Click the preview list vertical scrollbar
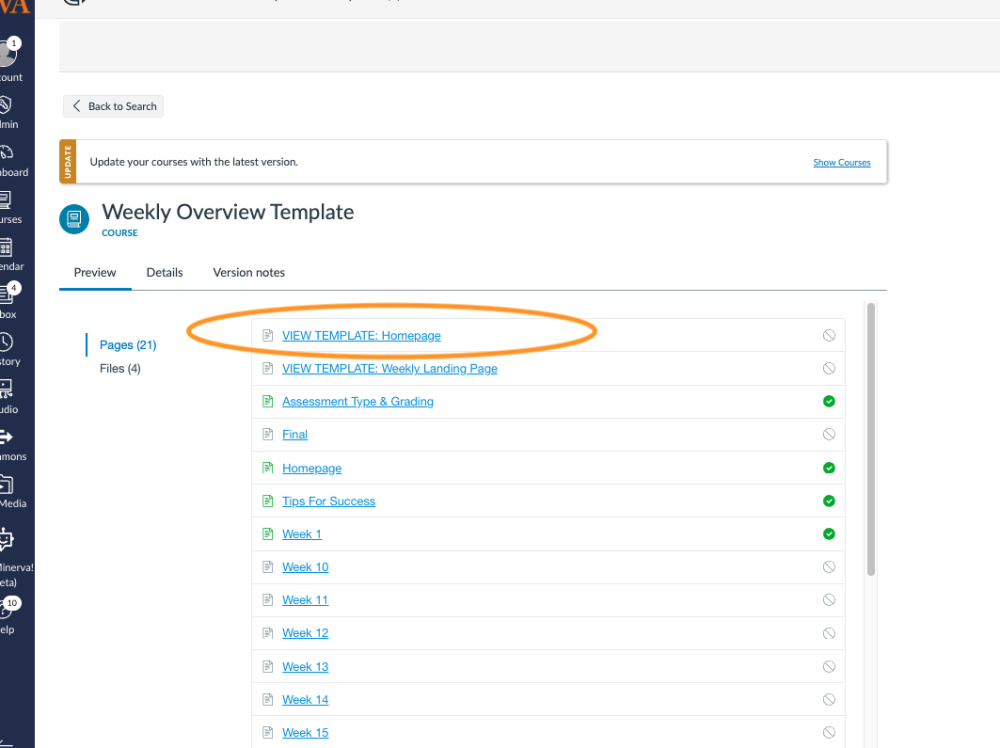This screenshot has width=1000, height=748. point(871,440)
